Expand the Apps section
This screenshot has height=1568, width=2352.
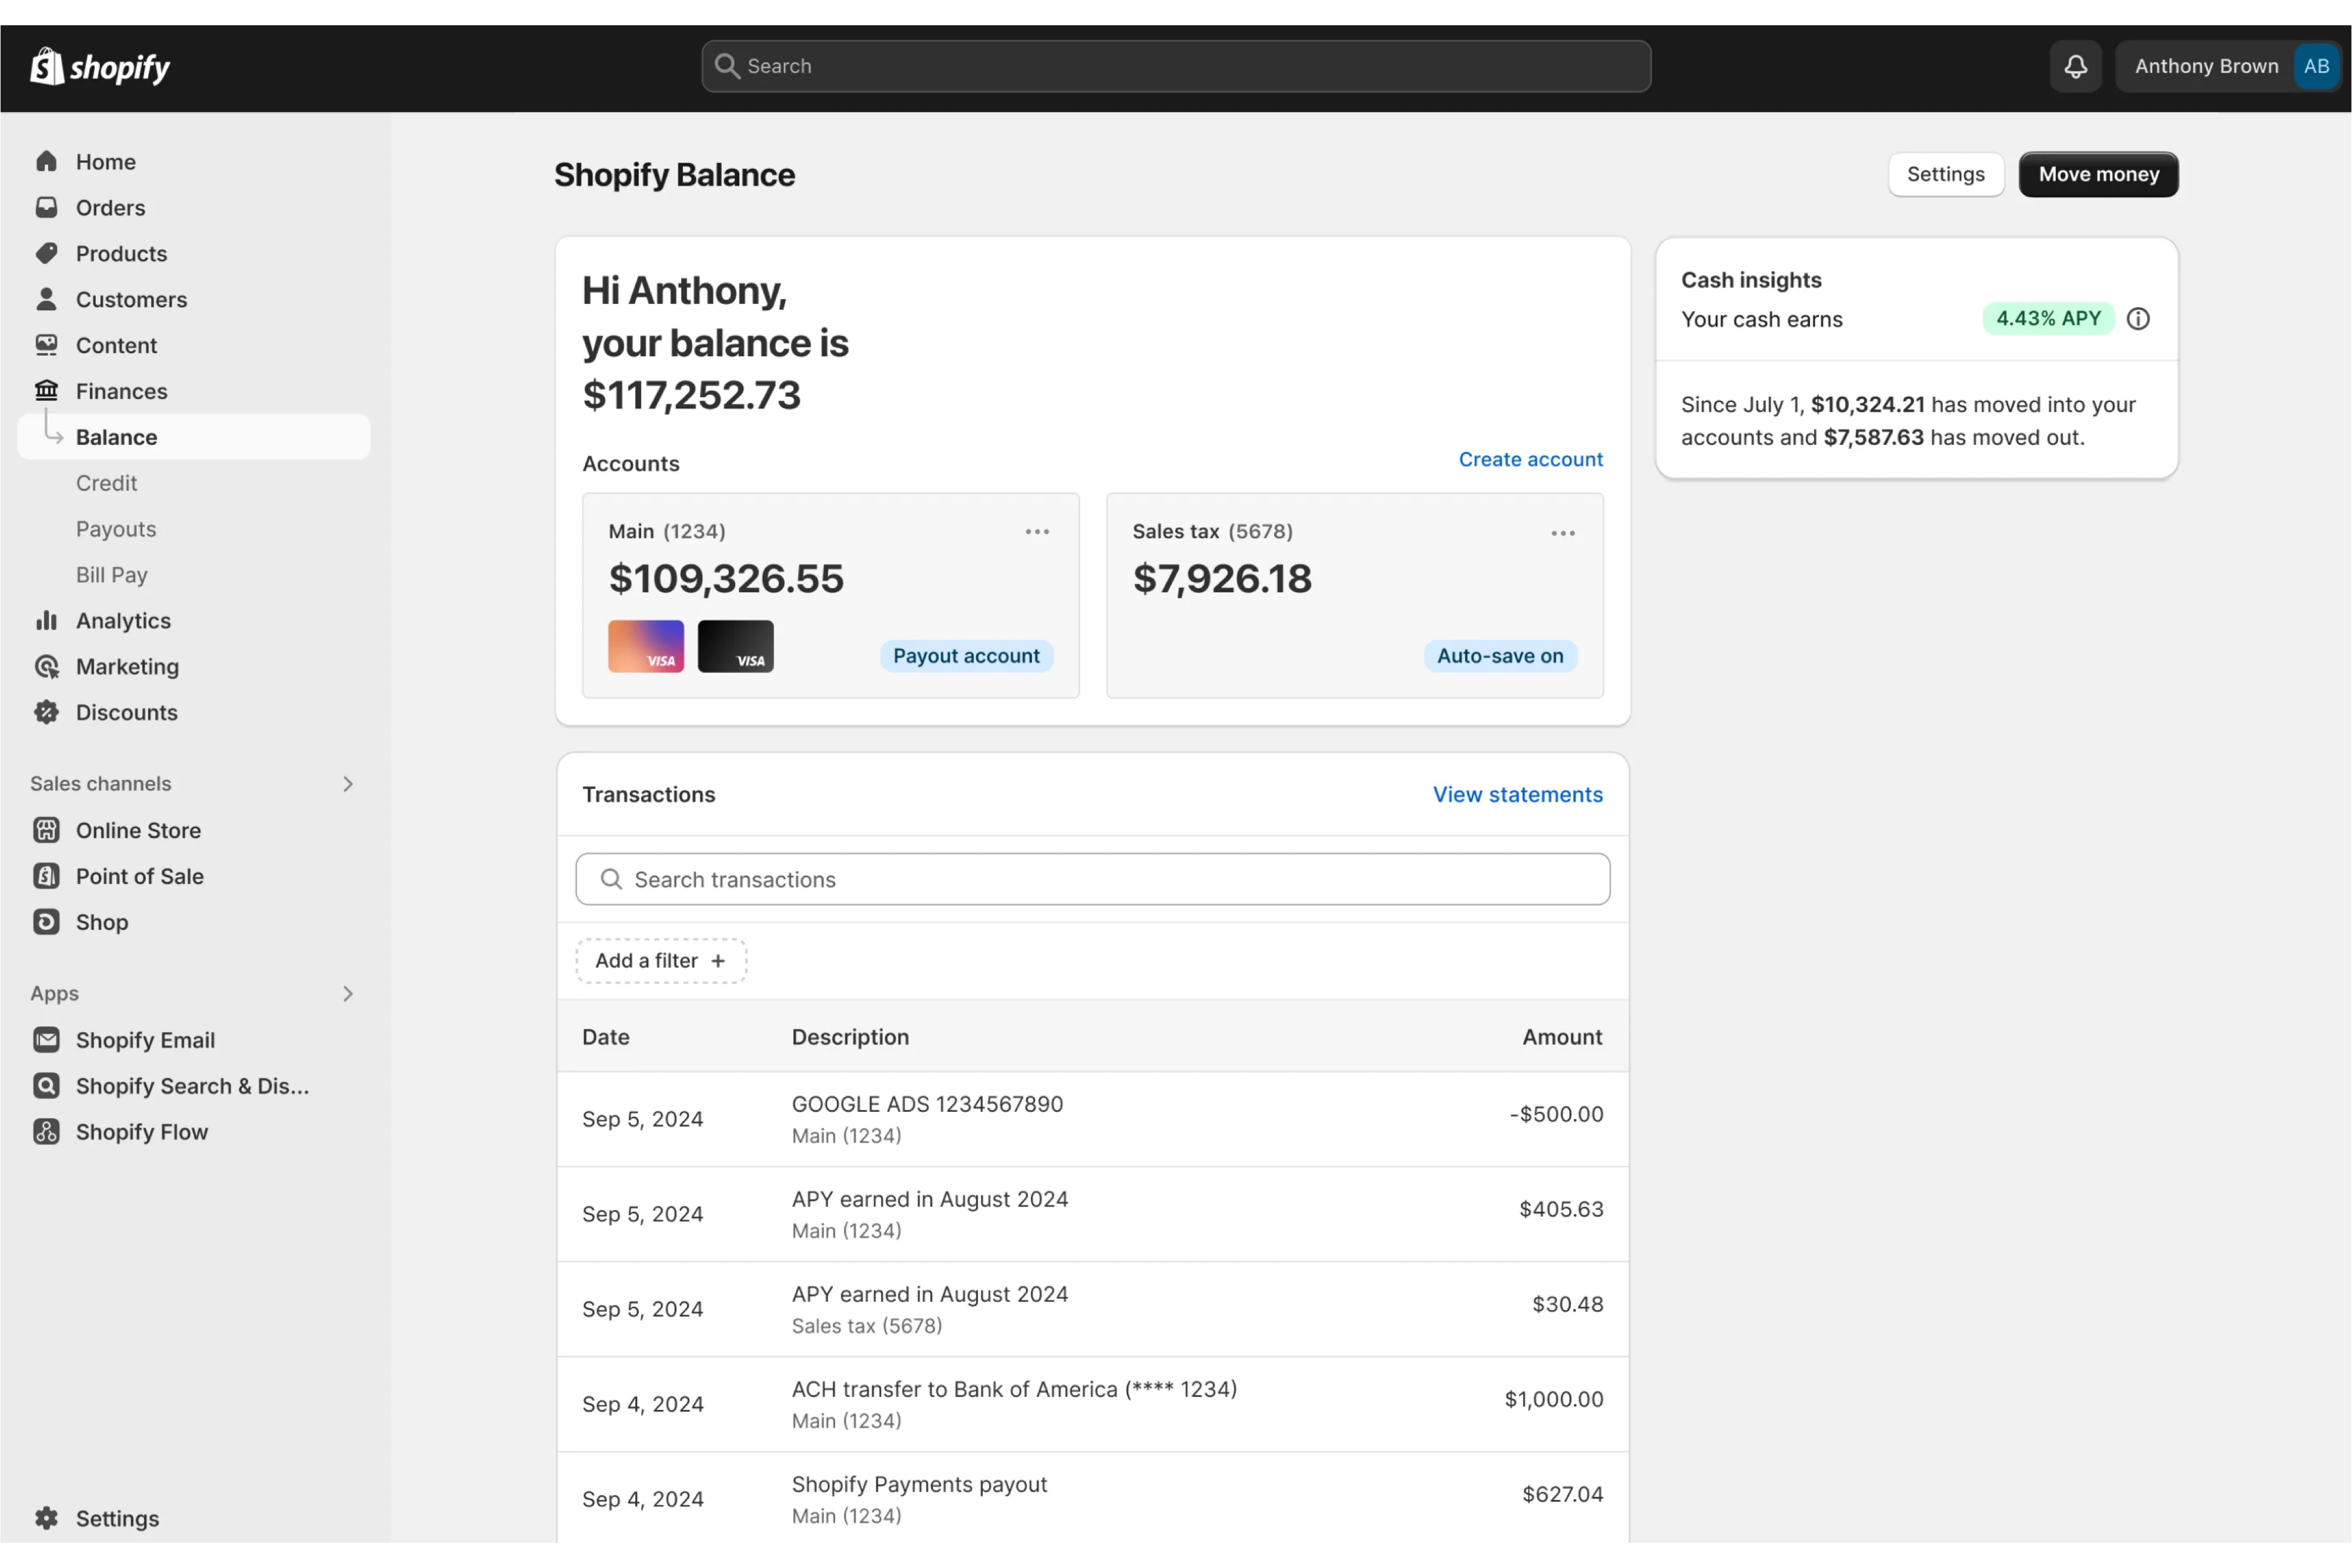[x=348, y=994]
